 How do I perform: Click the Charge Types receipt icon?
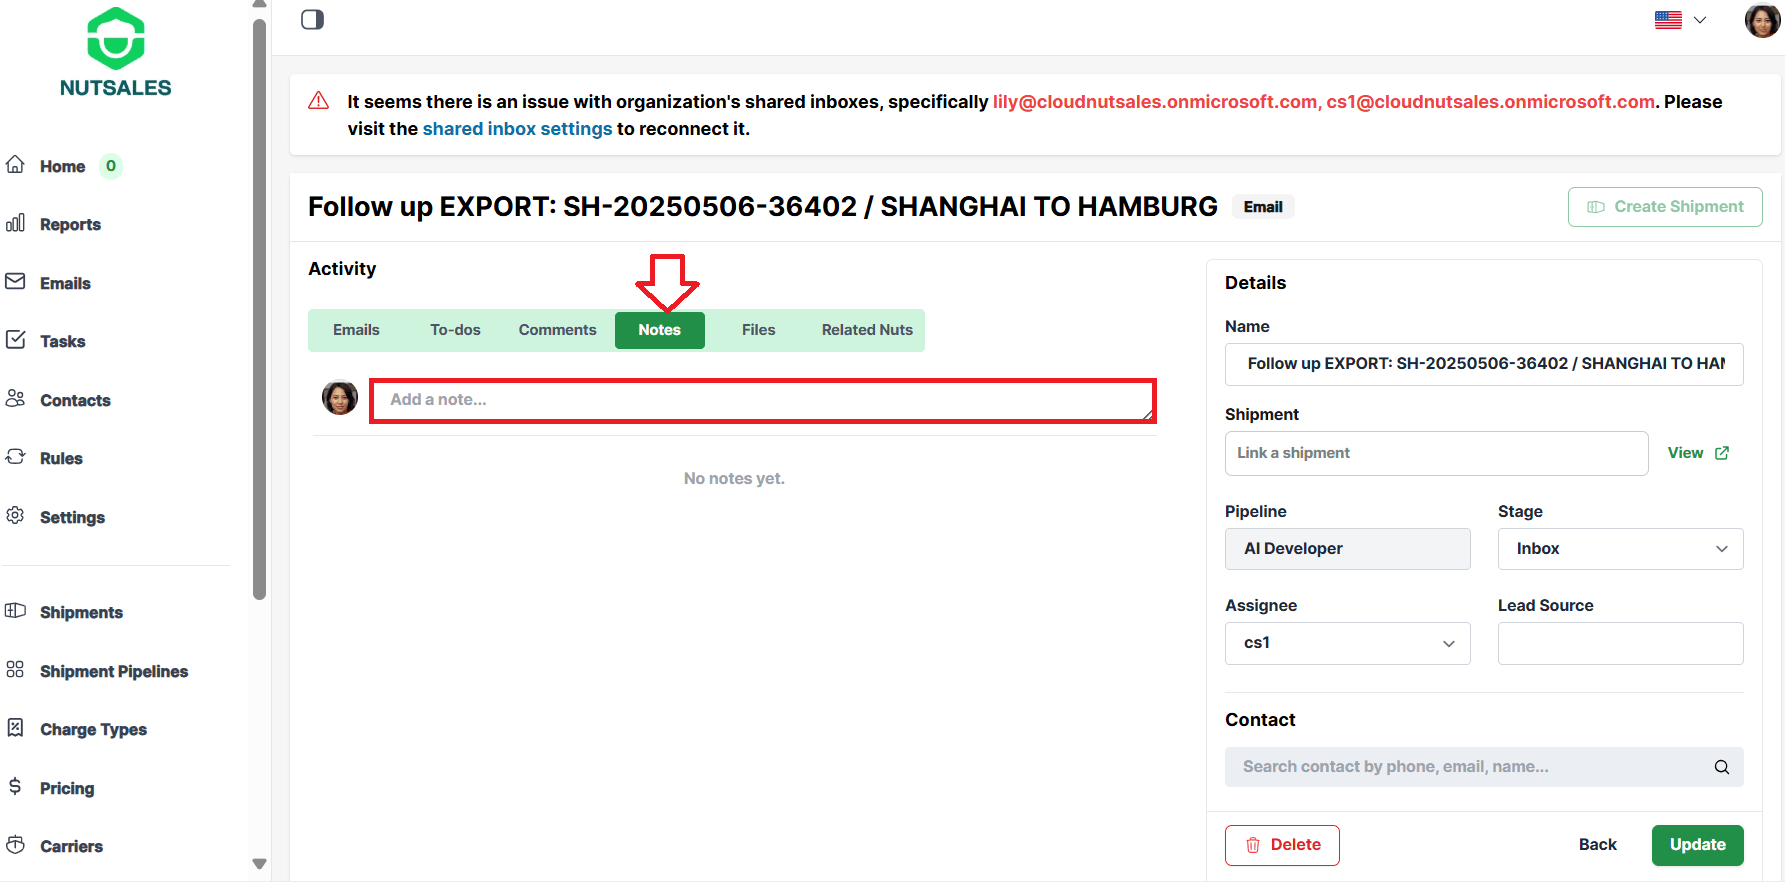pyautogui.click(x=15, y=728)
